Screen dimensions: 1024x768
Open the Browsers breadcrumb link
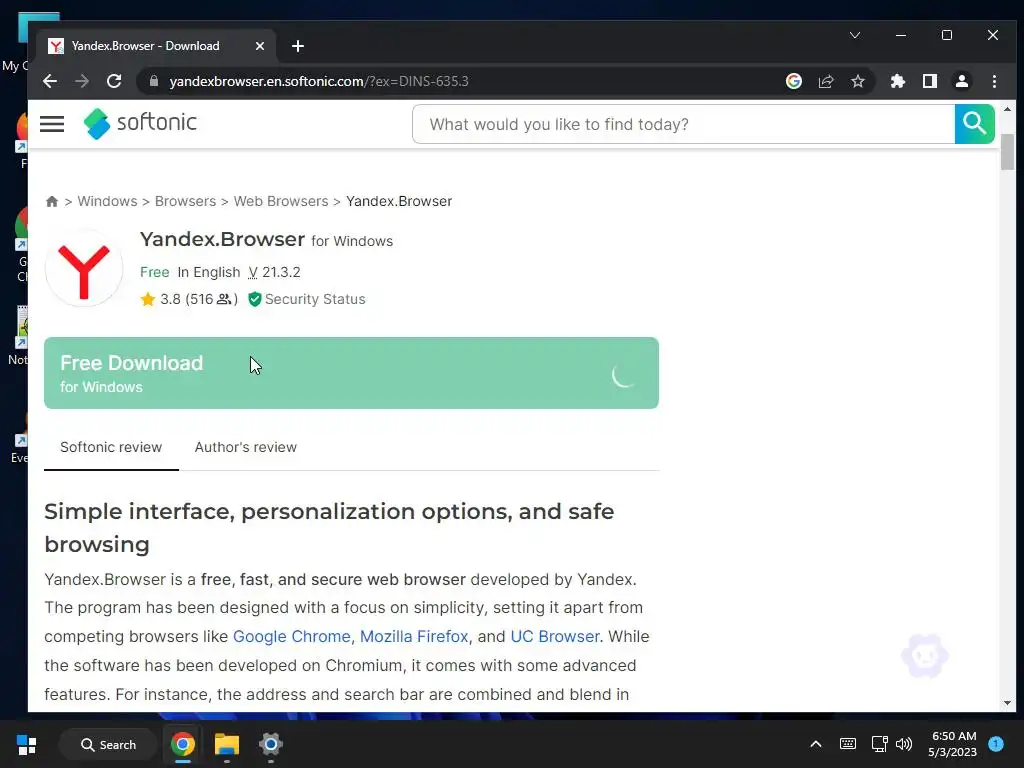pyautogui.click(x=185, y=201)
